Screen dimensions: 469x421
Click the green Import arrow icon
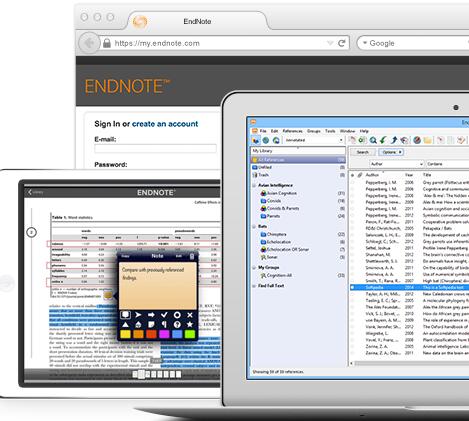click(383, 140)
